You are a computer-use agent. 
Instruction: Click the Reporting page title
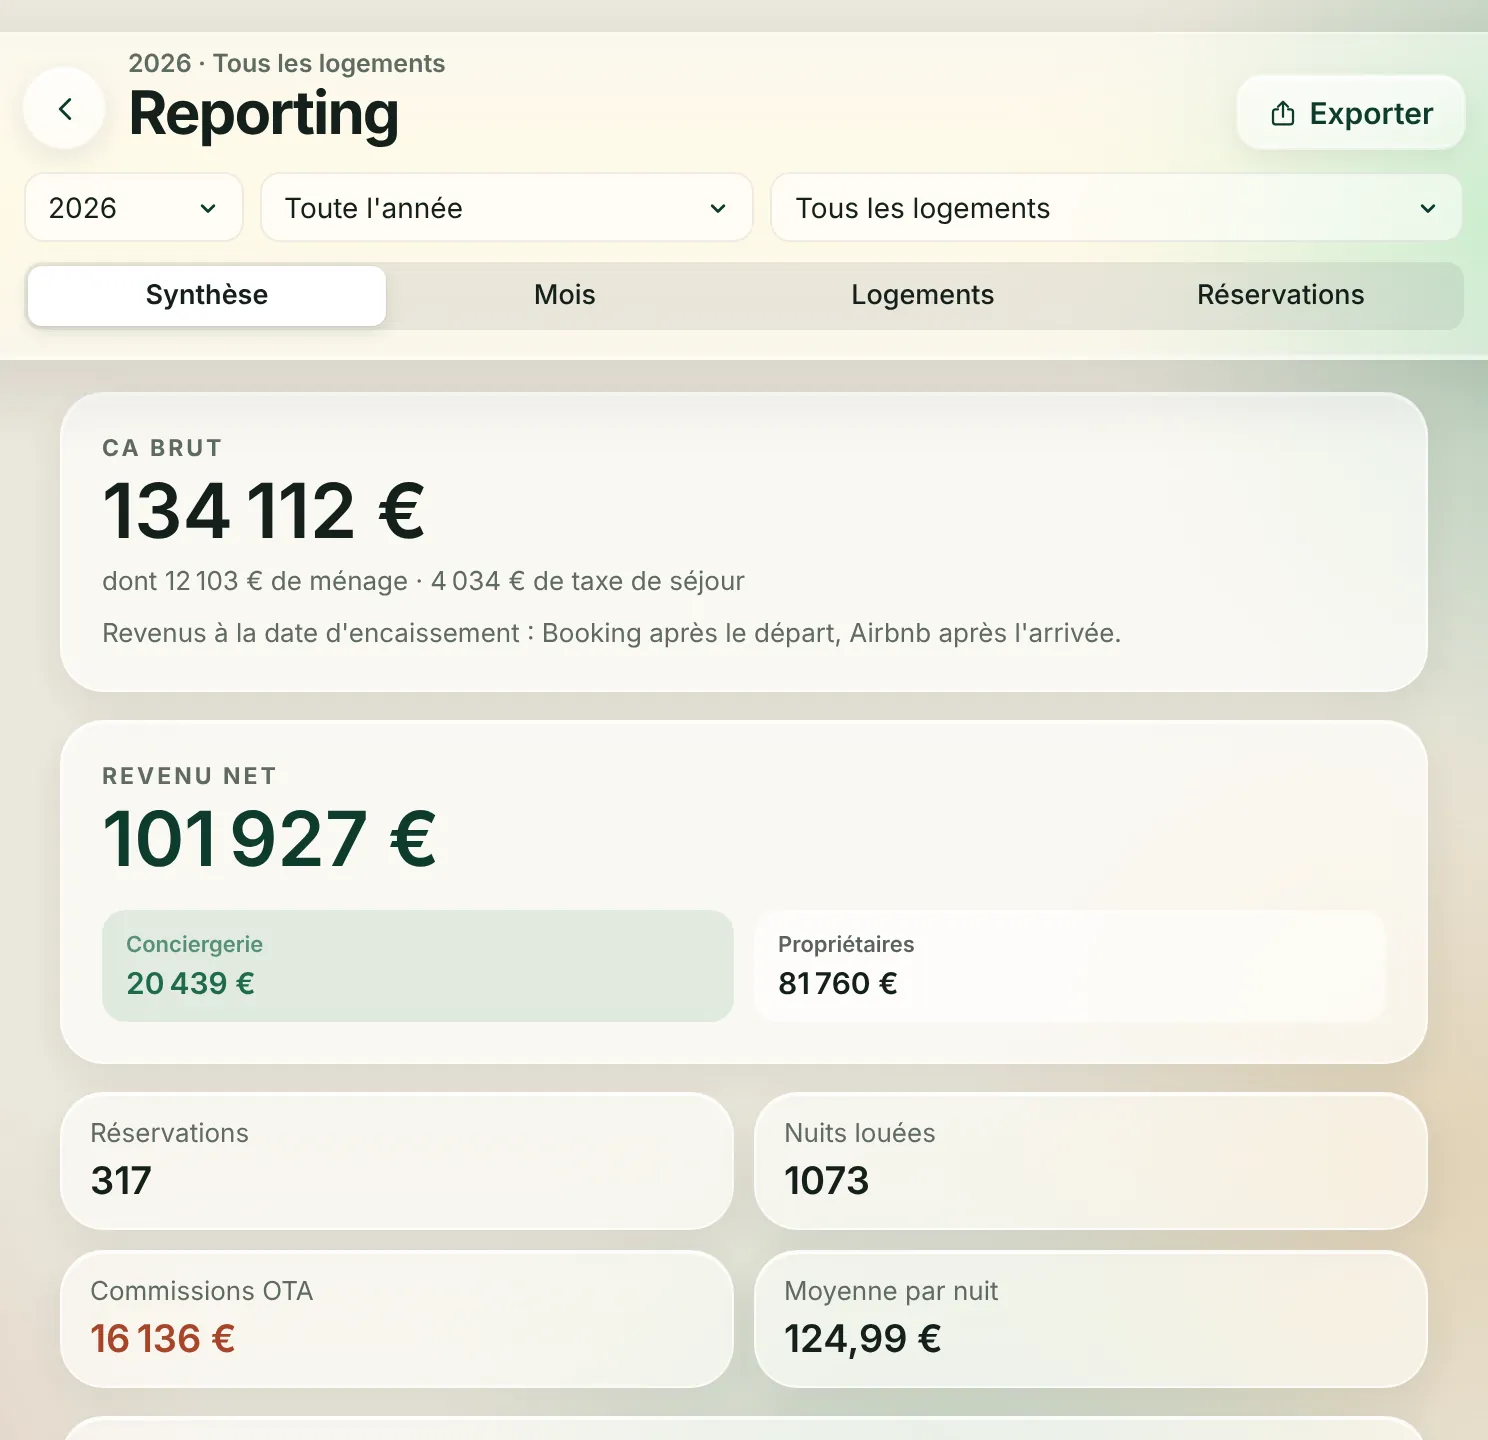pyautogui.click(x=264, y=114)
